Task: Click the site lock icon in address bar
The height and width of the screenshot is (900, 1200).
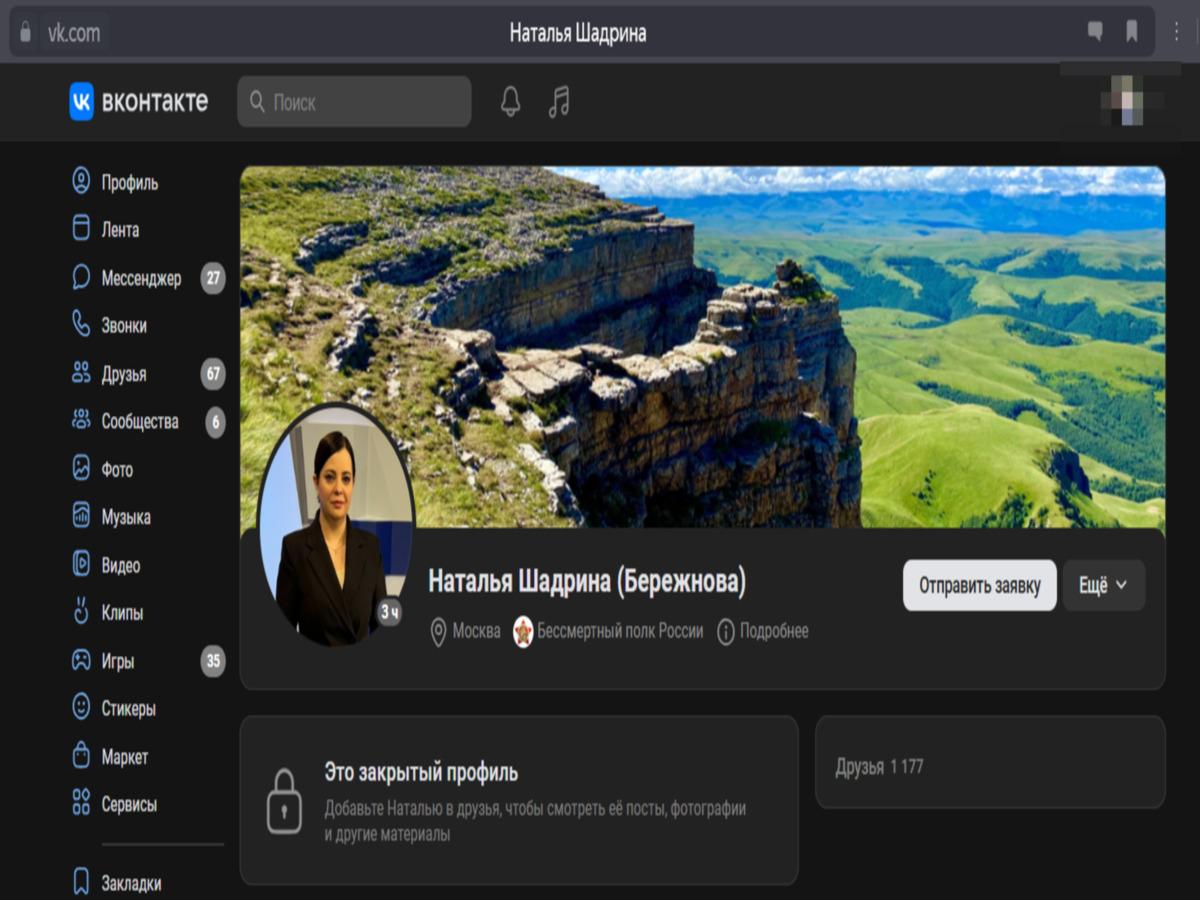Action: [25, 32]
